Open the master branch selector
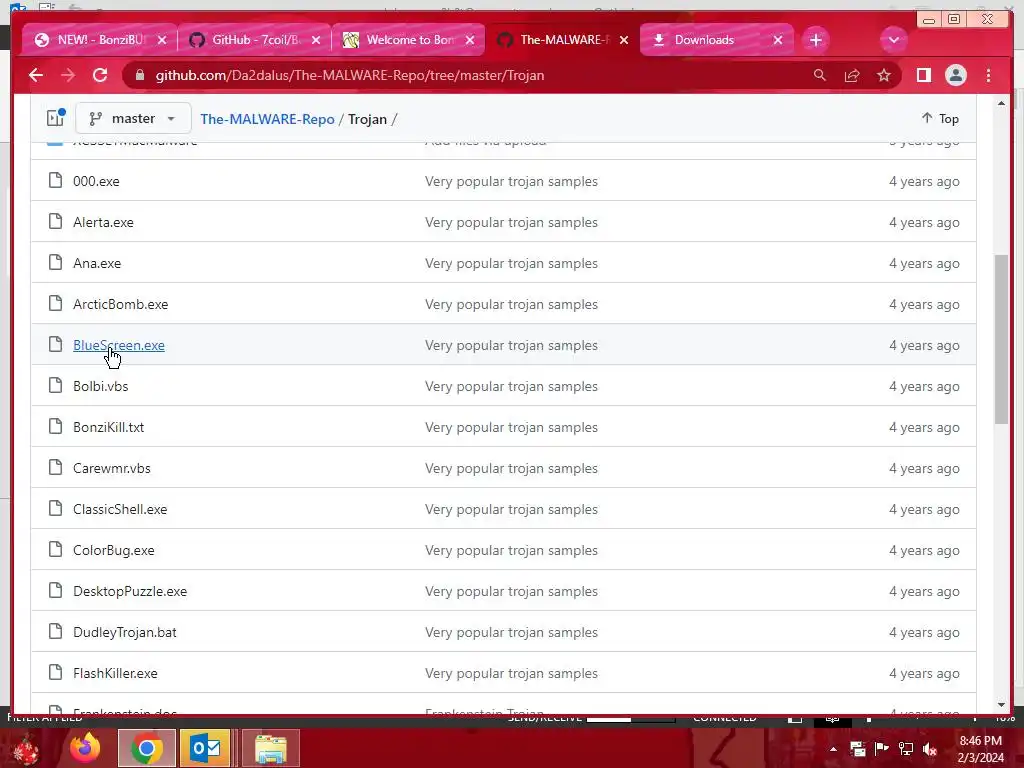Screen dimensions: 1024x768 point(133,118)
